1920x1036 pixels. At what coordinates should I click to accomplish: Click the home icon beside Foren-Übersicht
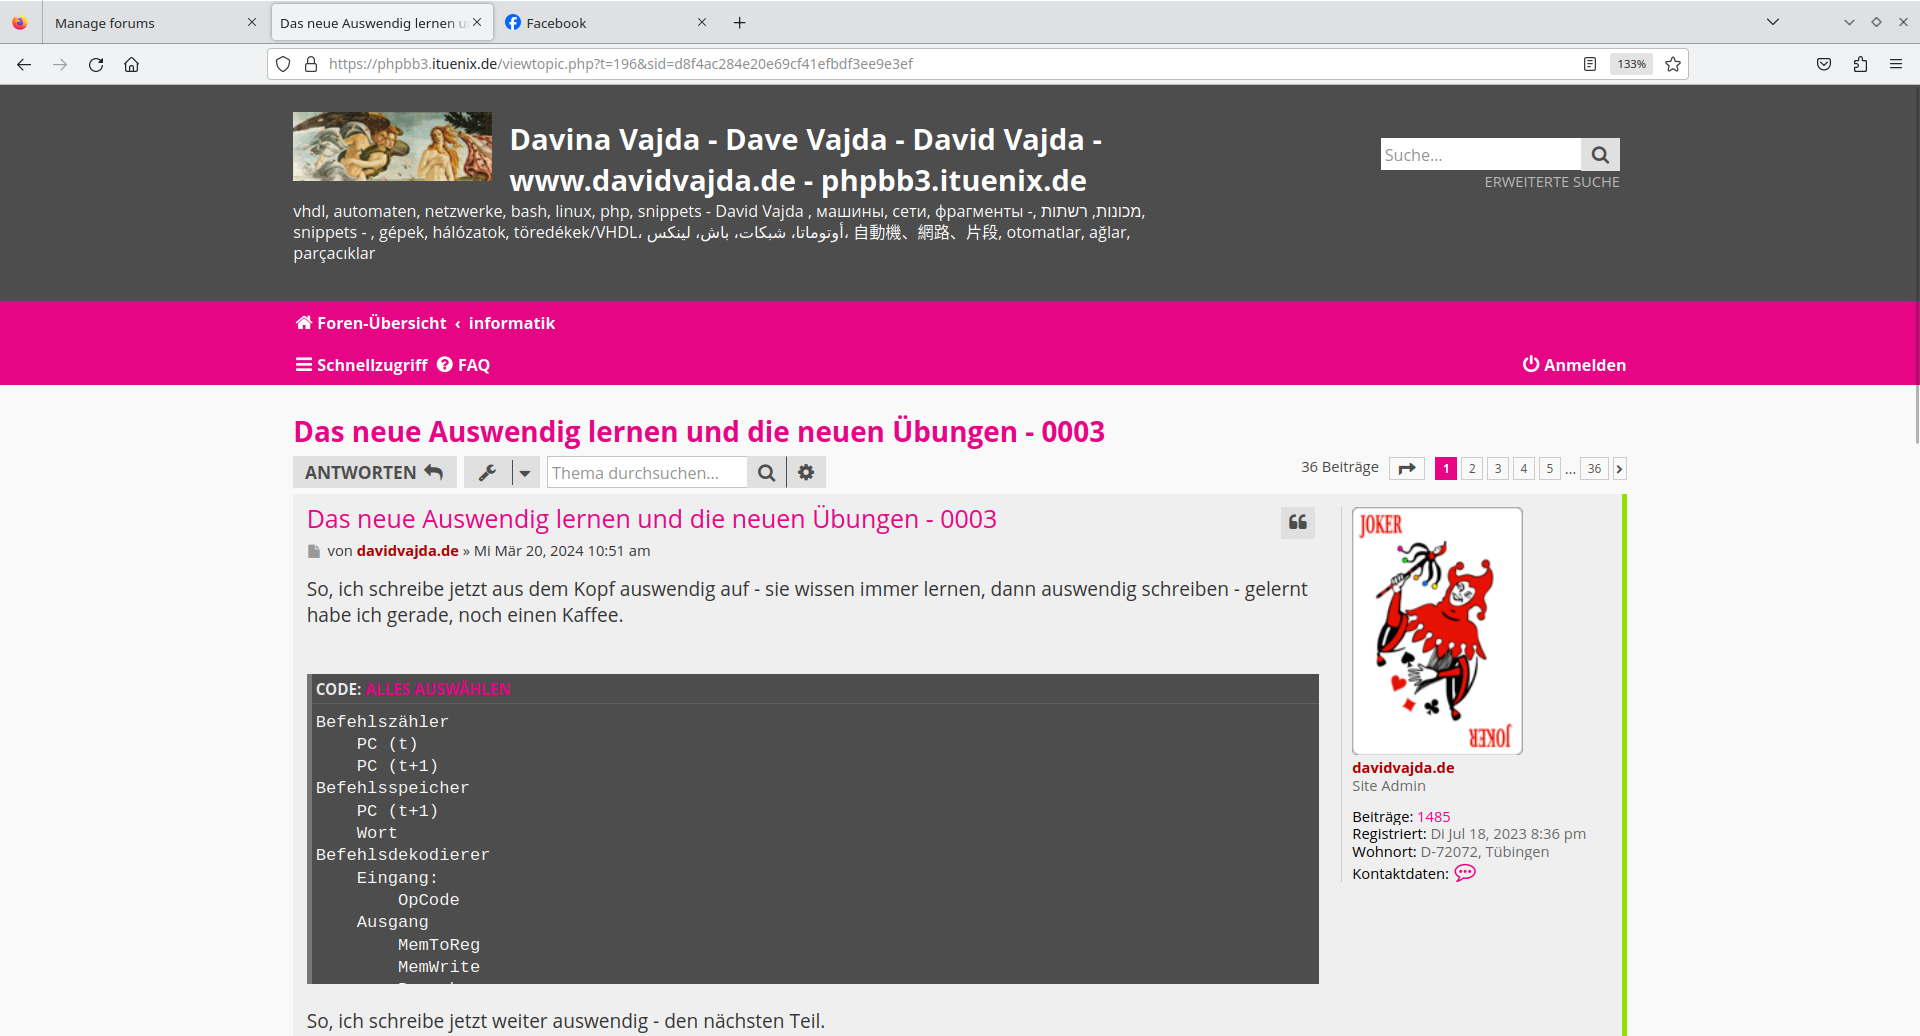(302, 322)
